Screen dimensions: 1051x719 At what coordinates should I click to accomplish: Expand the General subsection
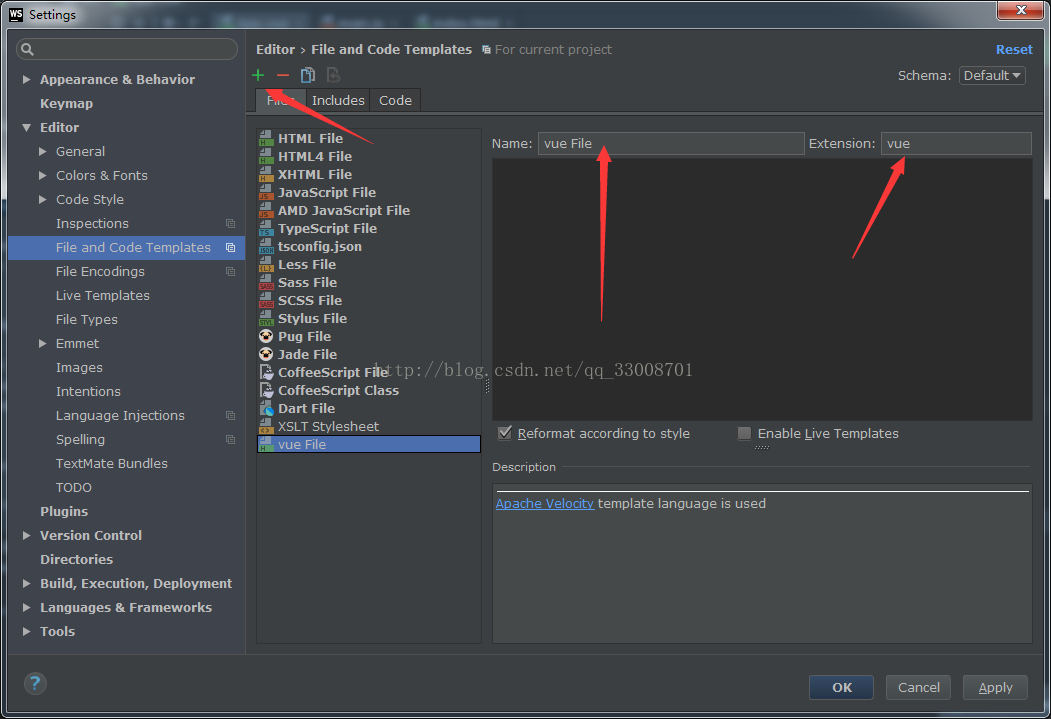click(42, 151)
